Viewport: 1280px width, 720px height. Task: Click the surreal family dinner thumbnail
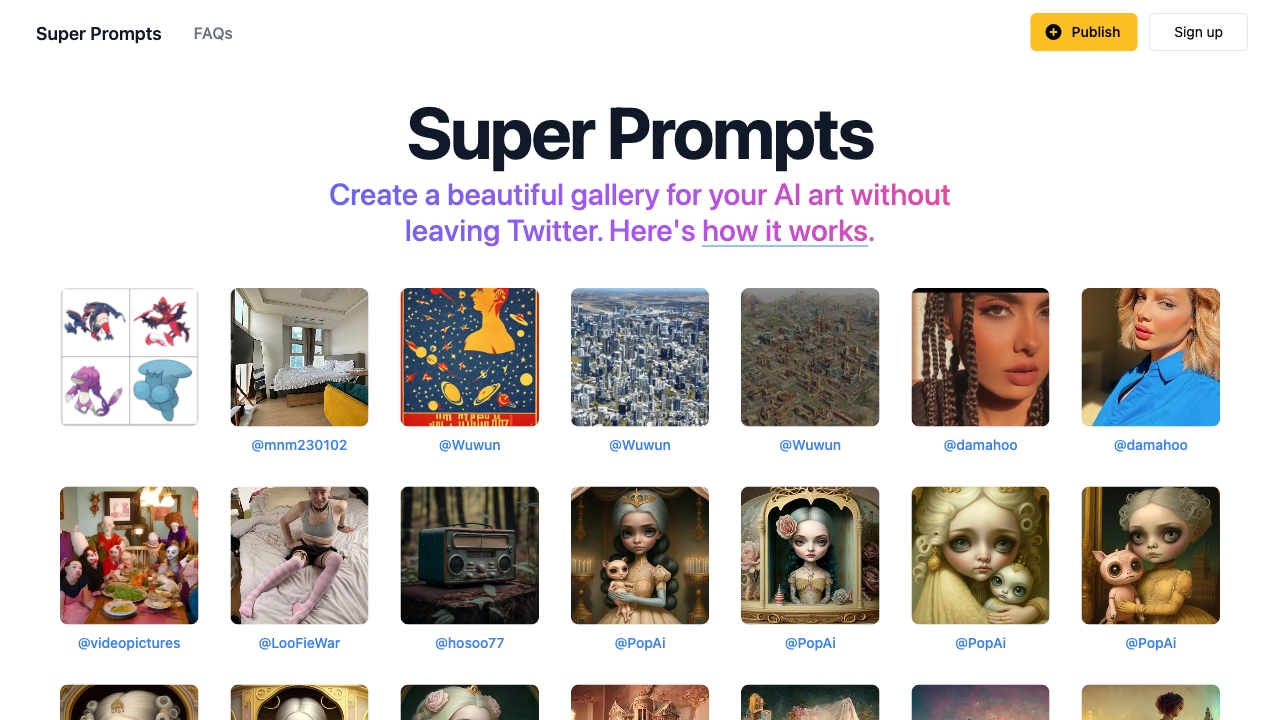(128, 555)
